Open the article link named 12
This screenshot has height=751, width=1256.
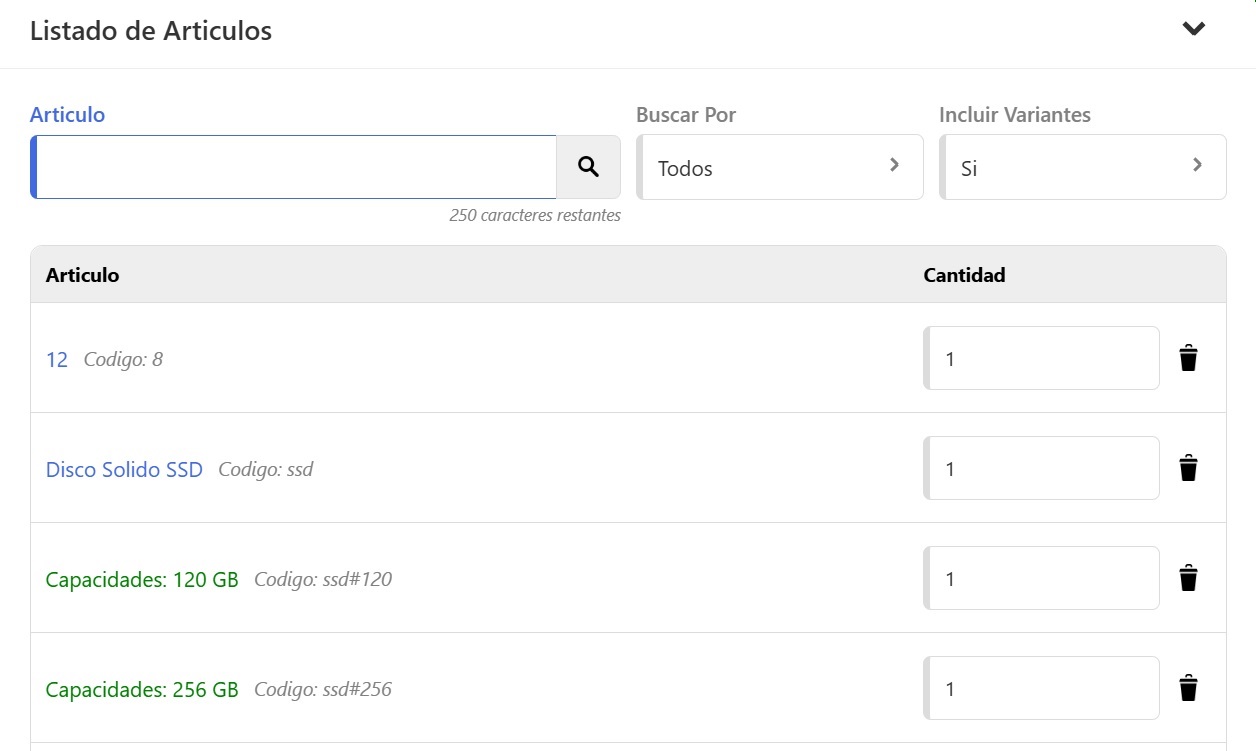(x=57, y=359)
